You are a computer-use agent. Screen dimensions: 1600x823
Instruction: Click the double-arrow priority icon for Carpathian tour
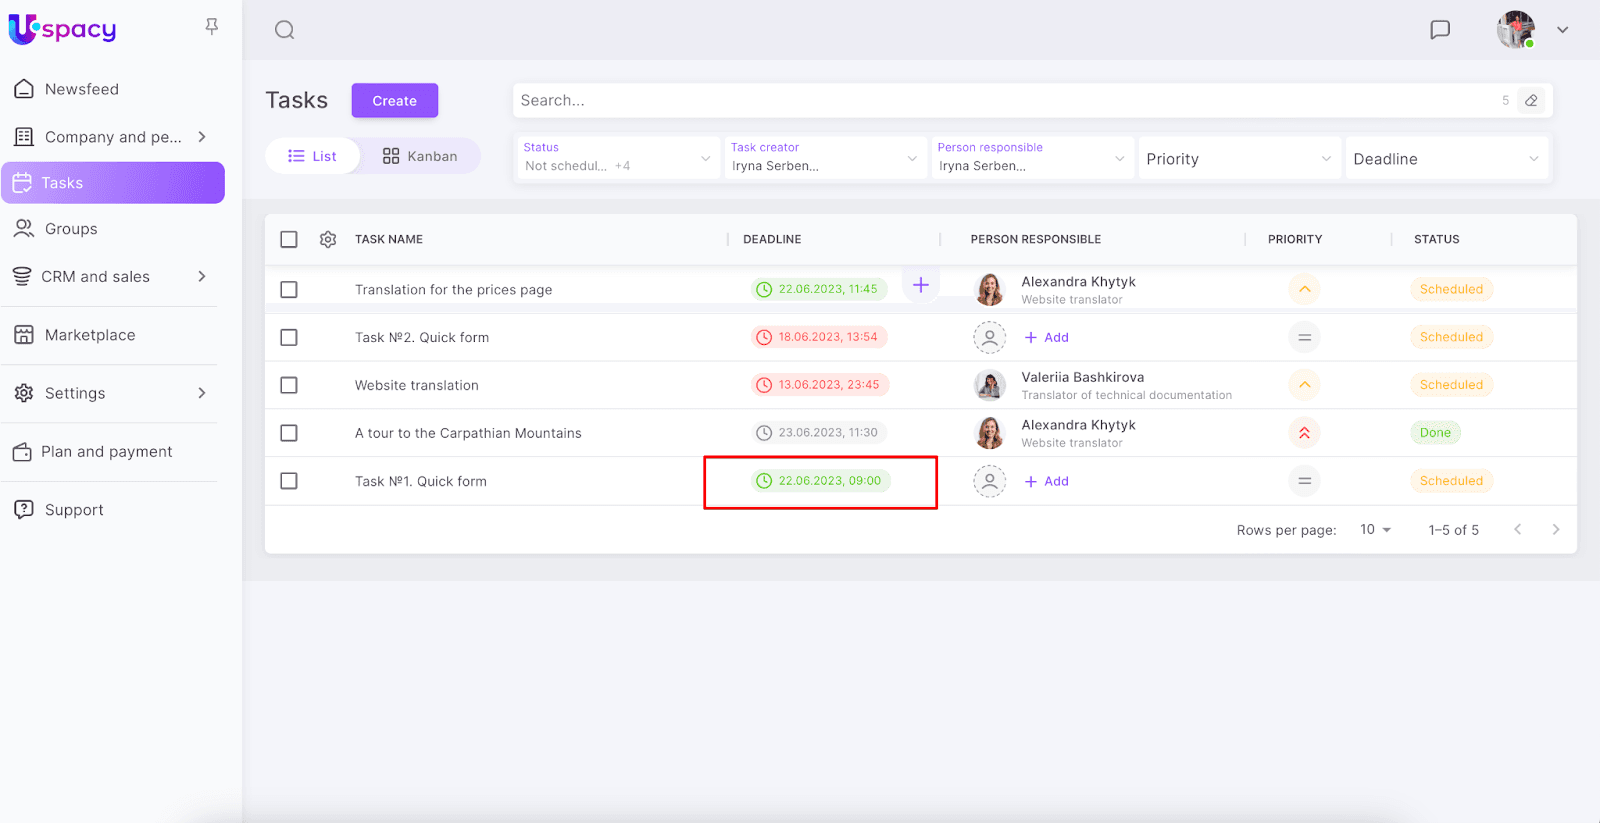tap(1304, 433)
